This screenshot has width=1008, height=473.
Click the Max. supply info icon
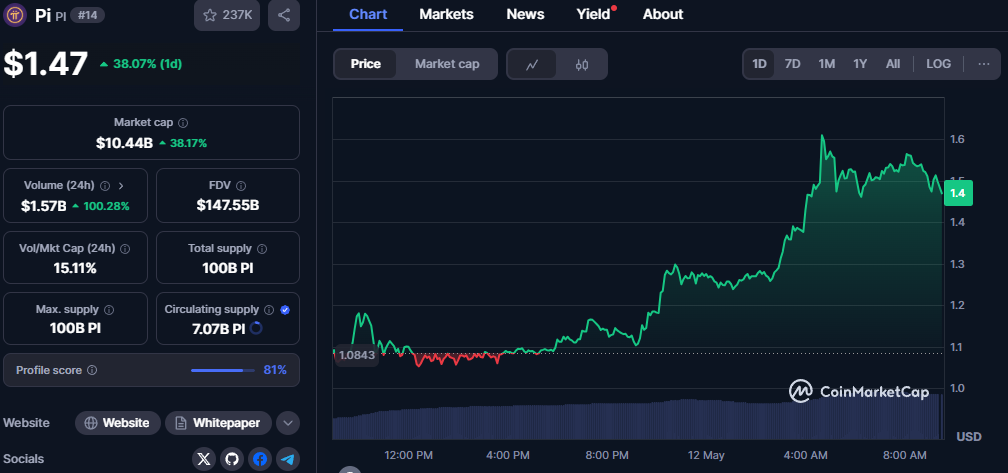[109, 310]
